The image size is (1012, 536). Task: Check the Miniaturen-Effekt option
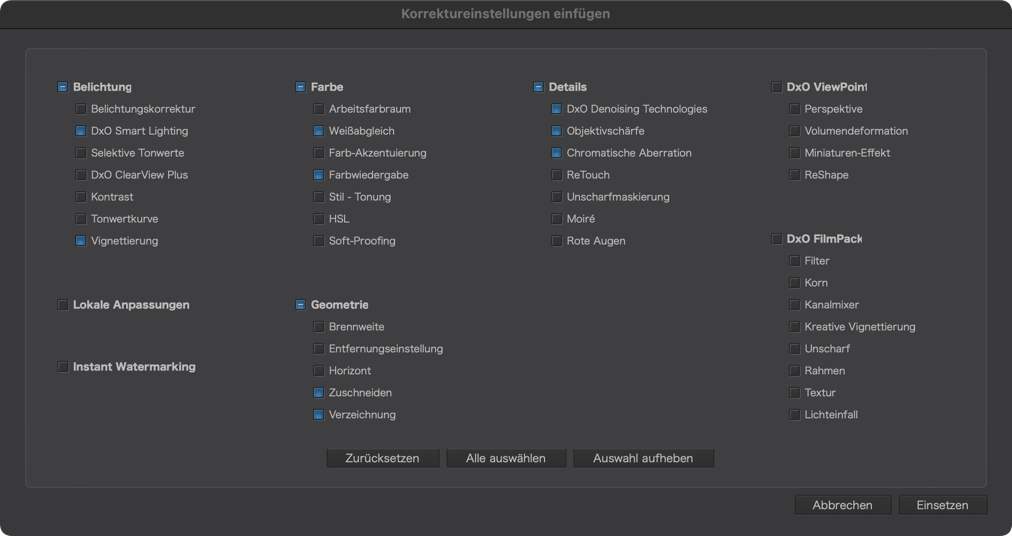[794, 153]
